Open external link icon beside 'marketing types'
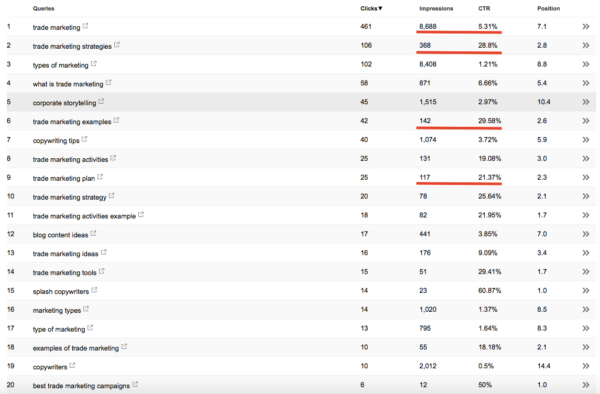 pos(86,309)
